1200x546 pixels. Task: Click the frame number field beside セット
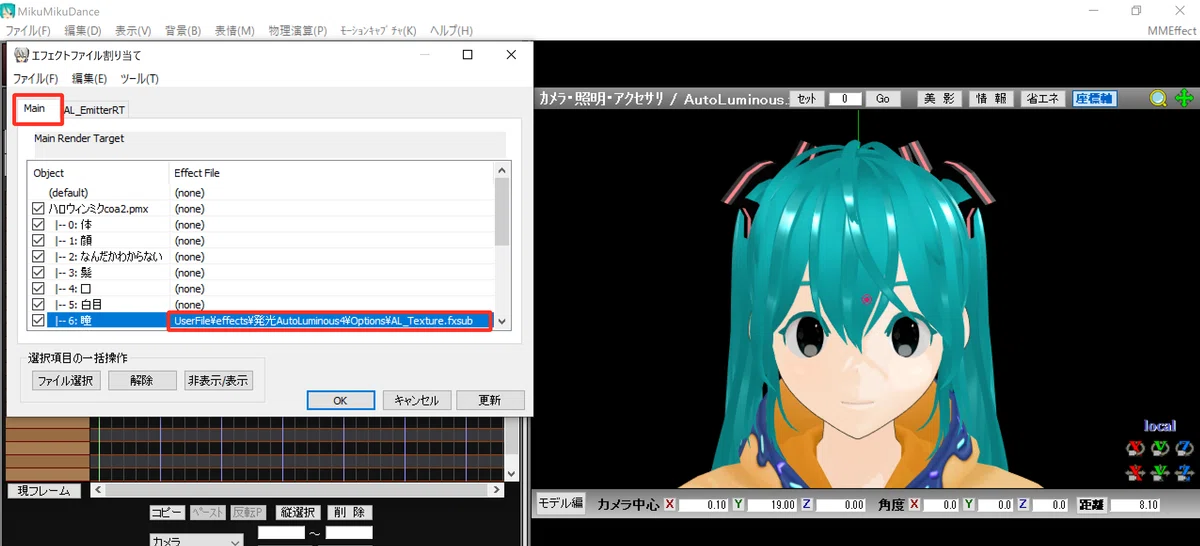pos(845,99)
